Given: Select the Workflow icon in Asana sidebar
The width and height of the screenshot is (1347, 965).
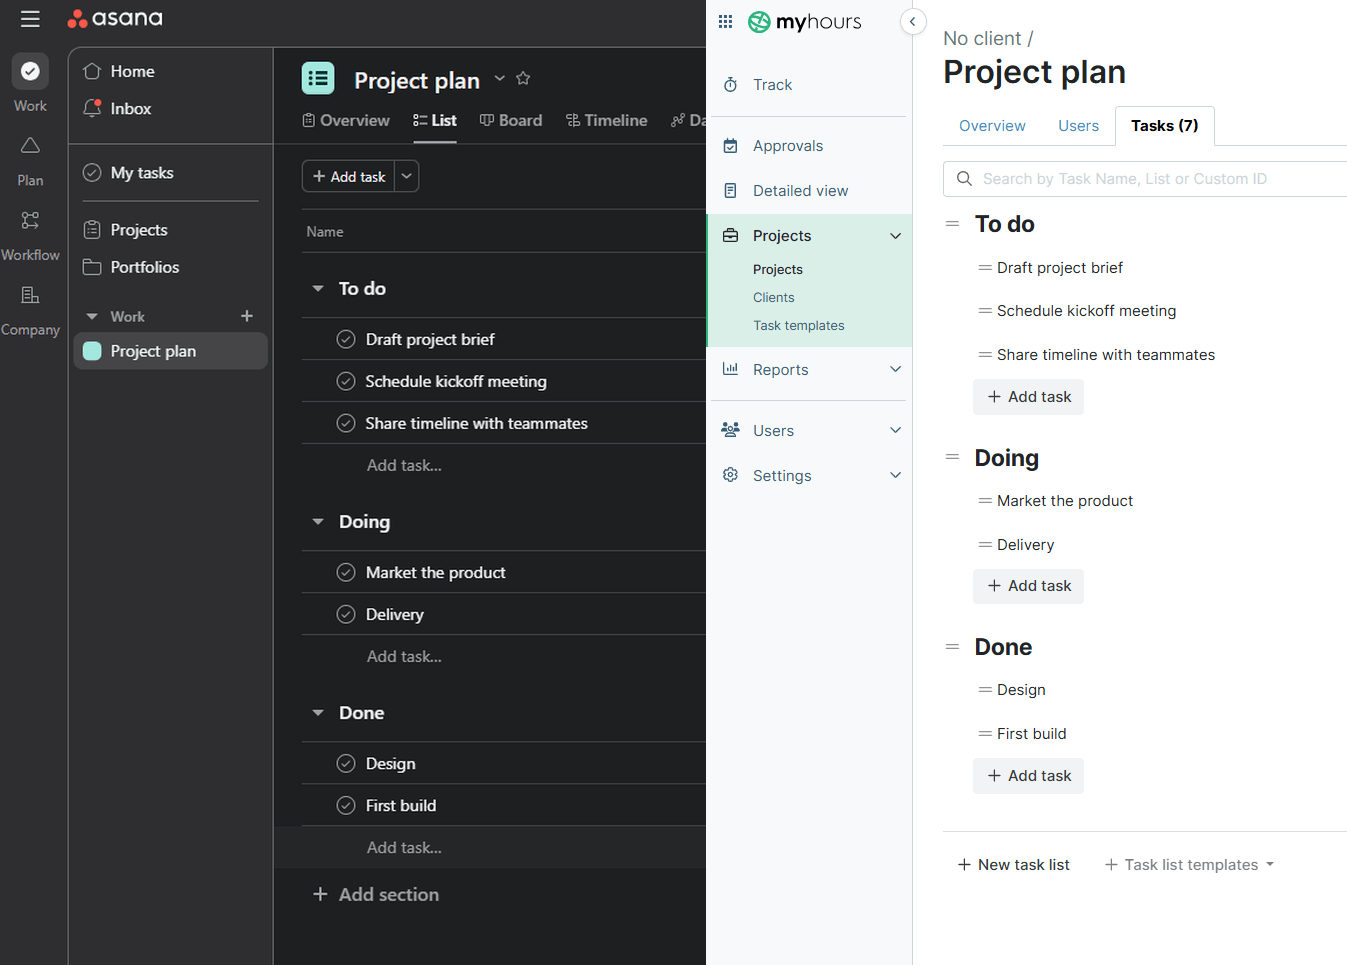Looking at the screenshot, I should tap(30, 220).
